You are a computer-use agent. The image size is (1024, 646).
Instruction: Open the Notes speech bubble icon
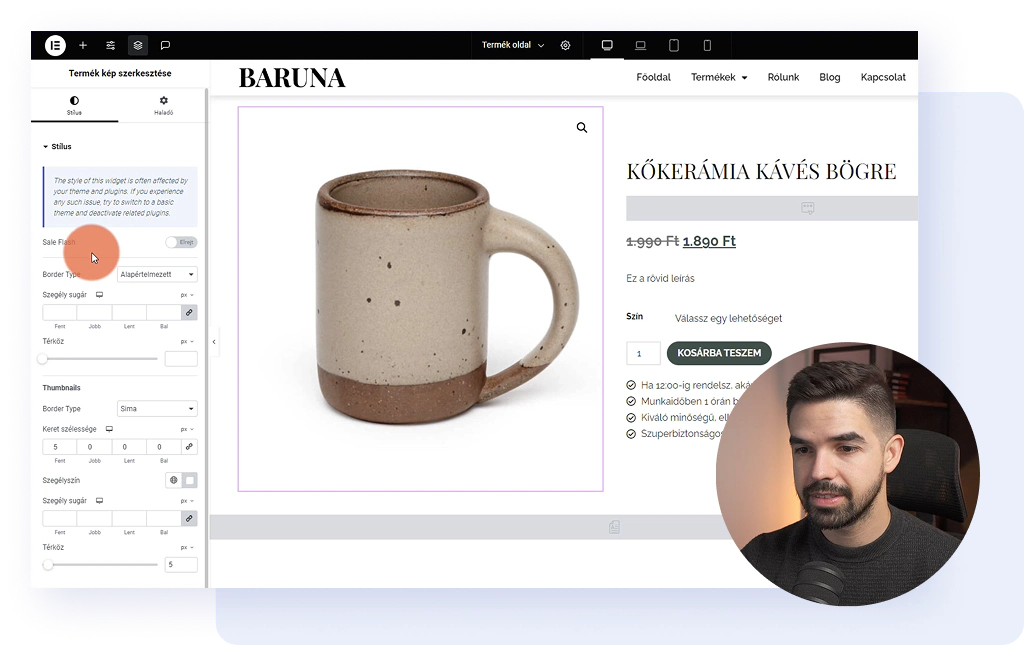pos(166,45)
